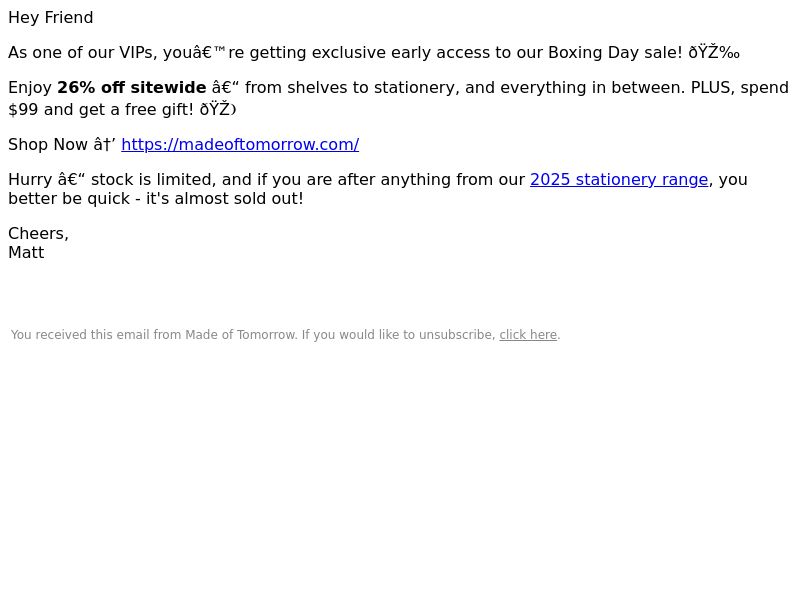Click the garbled arrow symbol after 'Shop Now'
Image resolution: width=800 pixels, height=600 pixels.
(x=105, y=144)
